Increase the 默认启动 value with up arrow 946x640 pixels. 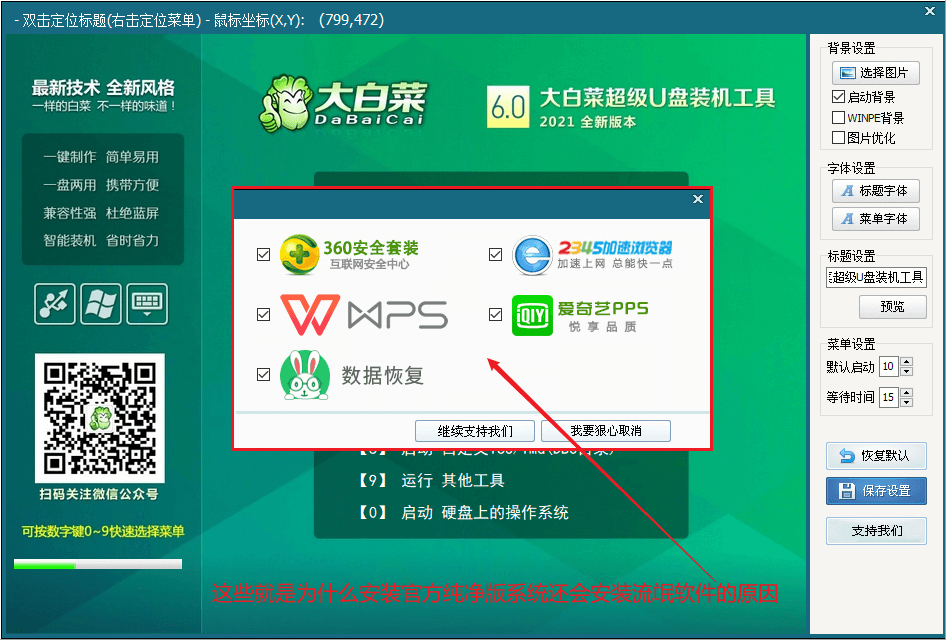[906, 362]
